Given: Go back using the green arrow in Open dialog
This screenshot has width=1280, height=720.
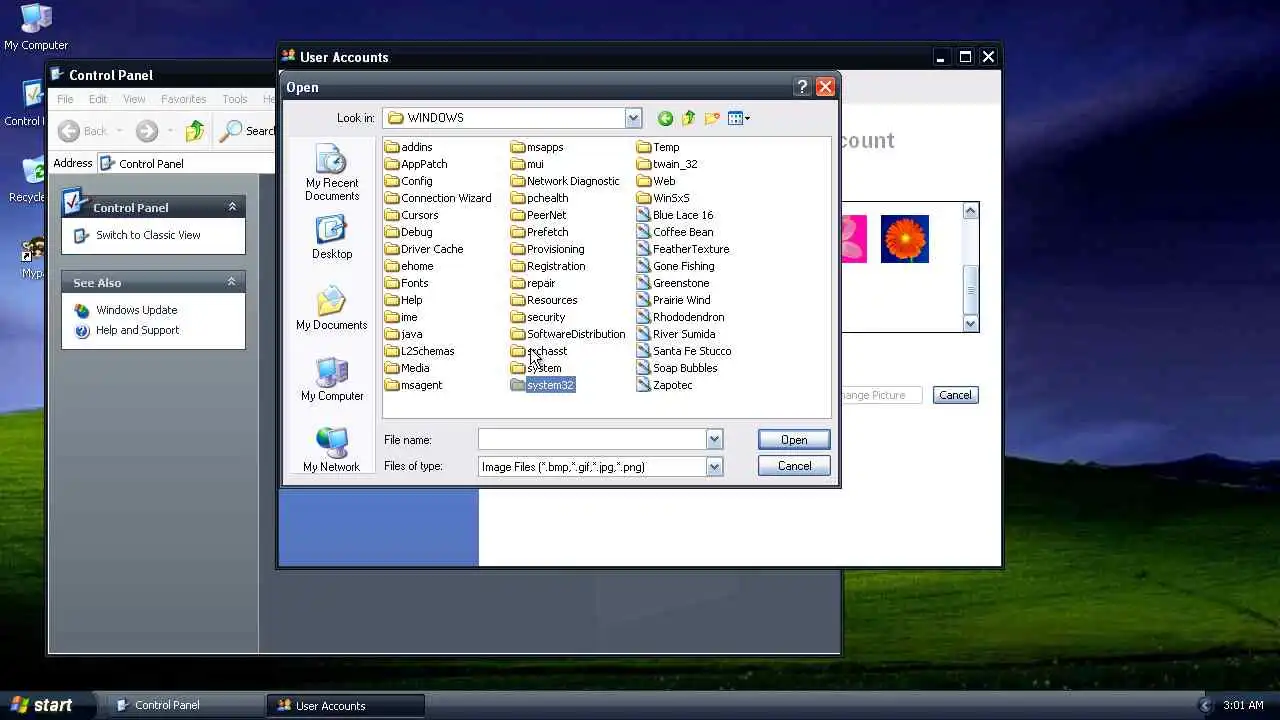Looking at the screenshot, I should click(x=665, y=118).
